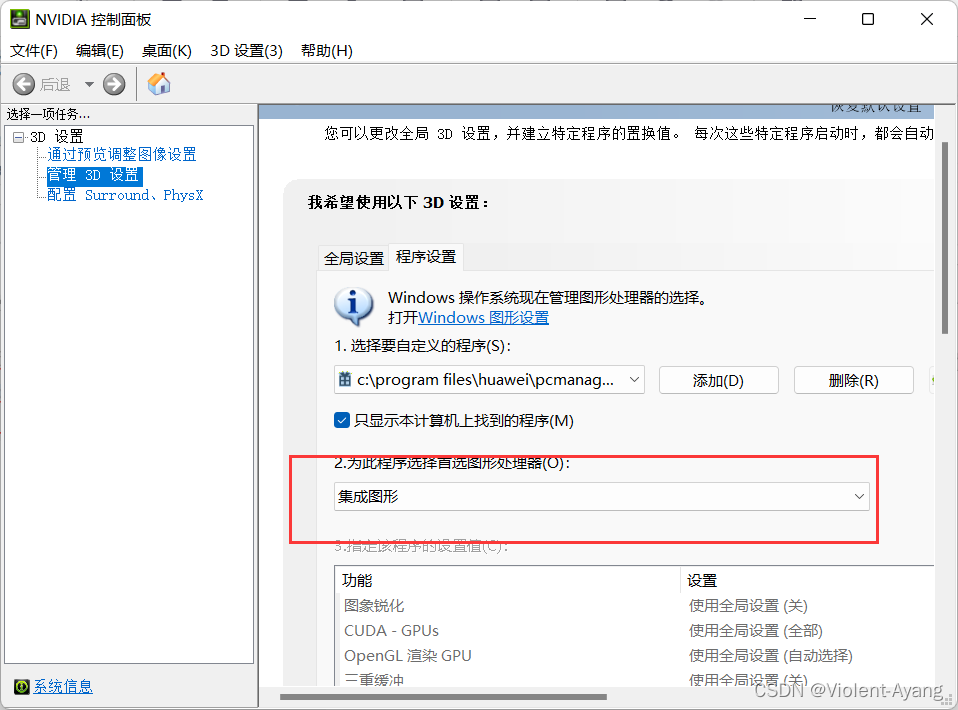This screenshot has width=958, height=710.
Task: Click 使用全局设置 (自动选择) setting value
Action: click(770, 656)
